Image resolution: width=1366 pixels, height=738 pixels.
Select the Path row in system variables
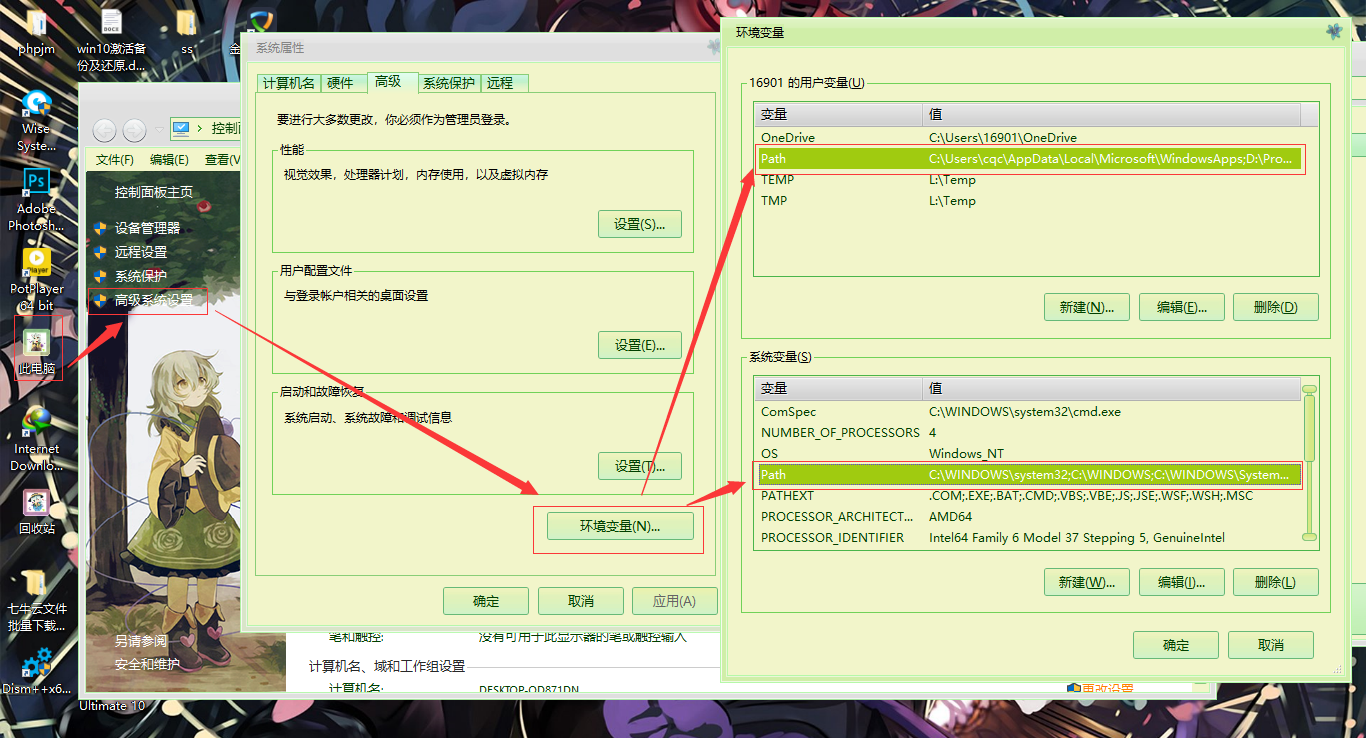pos(1029,474)
